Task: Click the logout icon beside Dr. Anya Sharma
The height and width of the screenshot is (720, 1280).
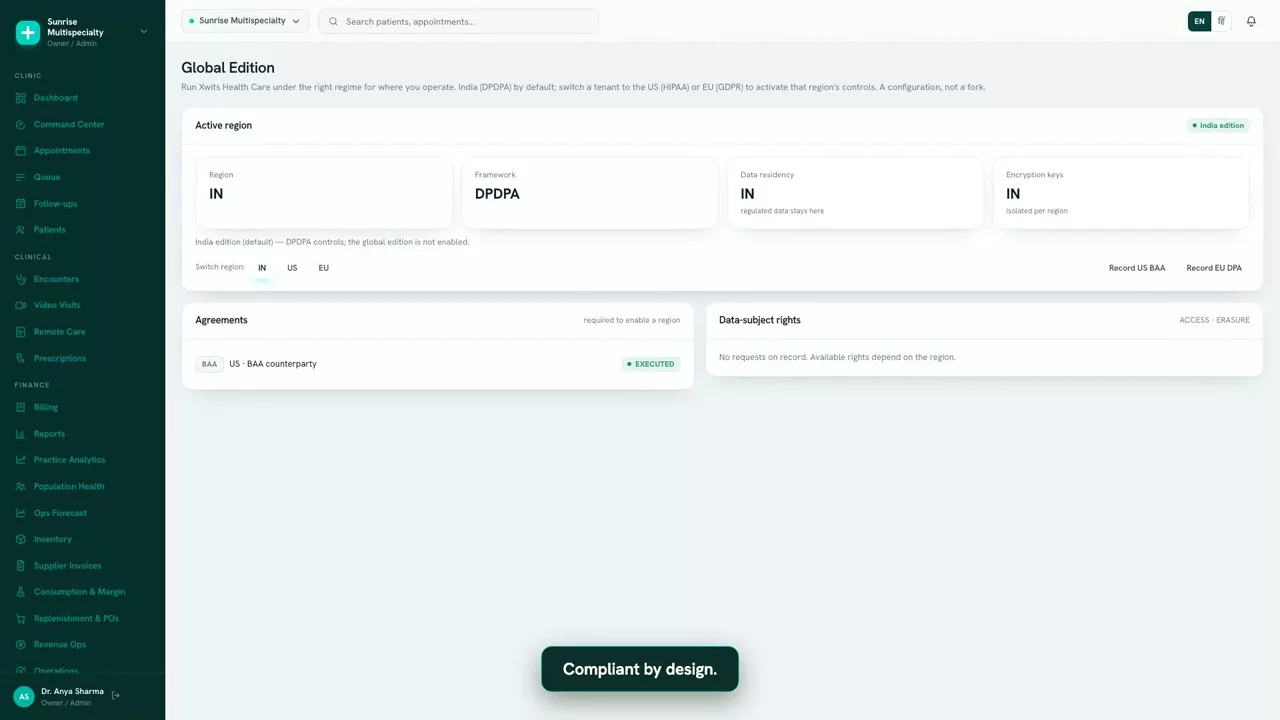Action: click(x=116, y=696)
